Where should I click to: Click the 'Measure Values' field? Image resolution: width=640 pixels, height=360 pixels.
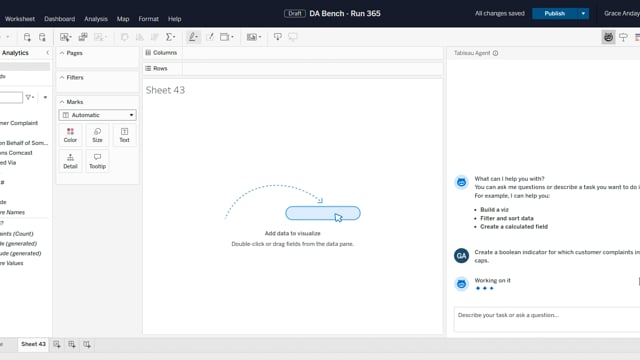(11, 263)
